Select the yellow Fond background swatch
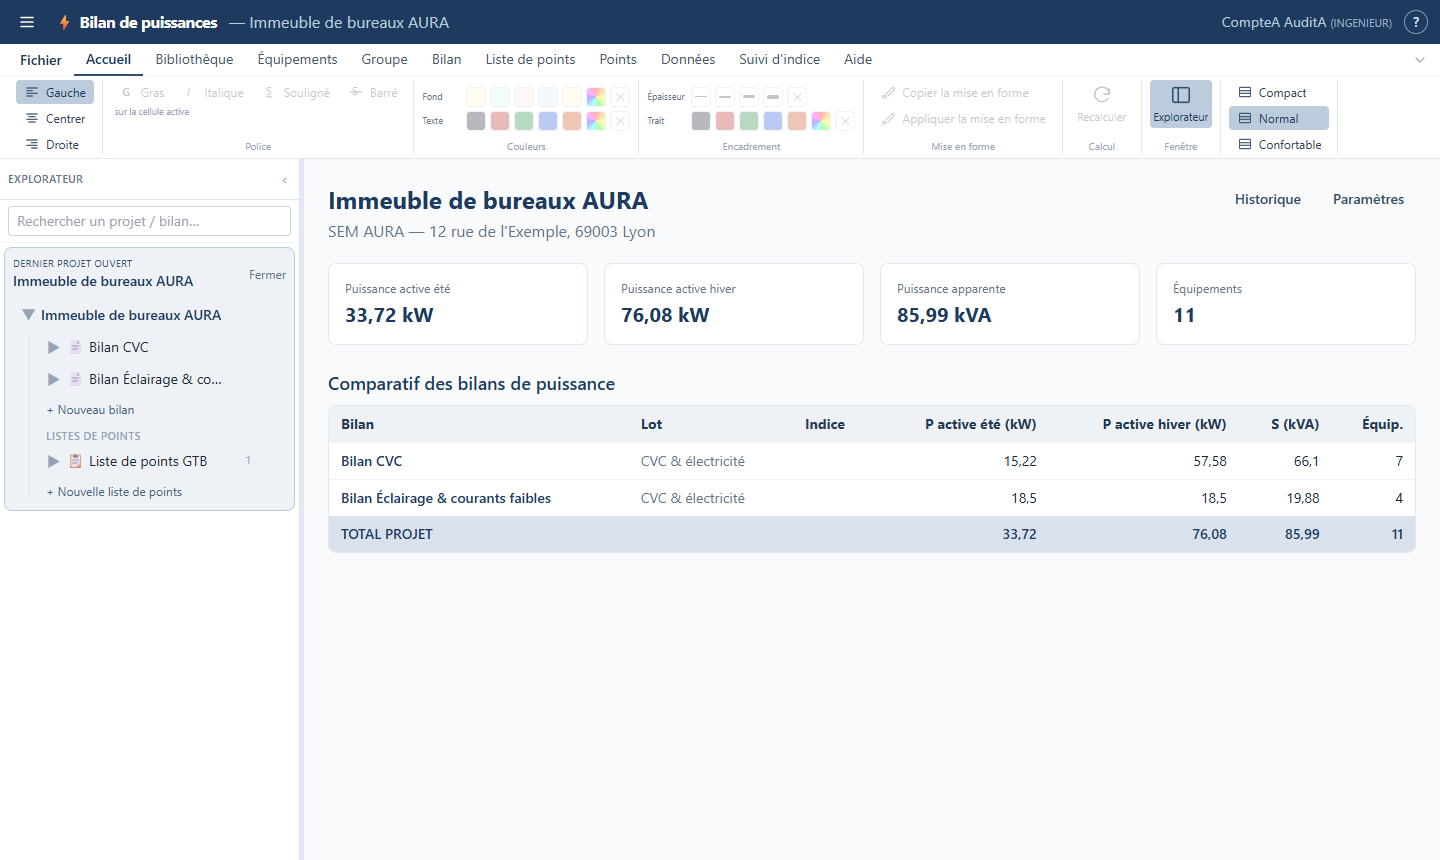Image resolution: width=1440 pixels, height=860 pixels. click(476, 97)
